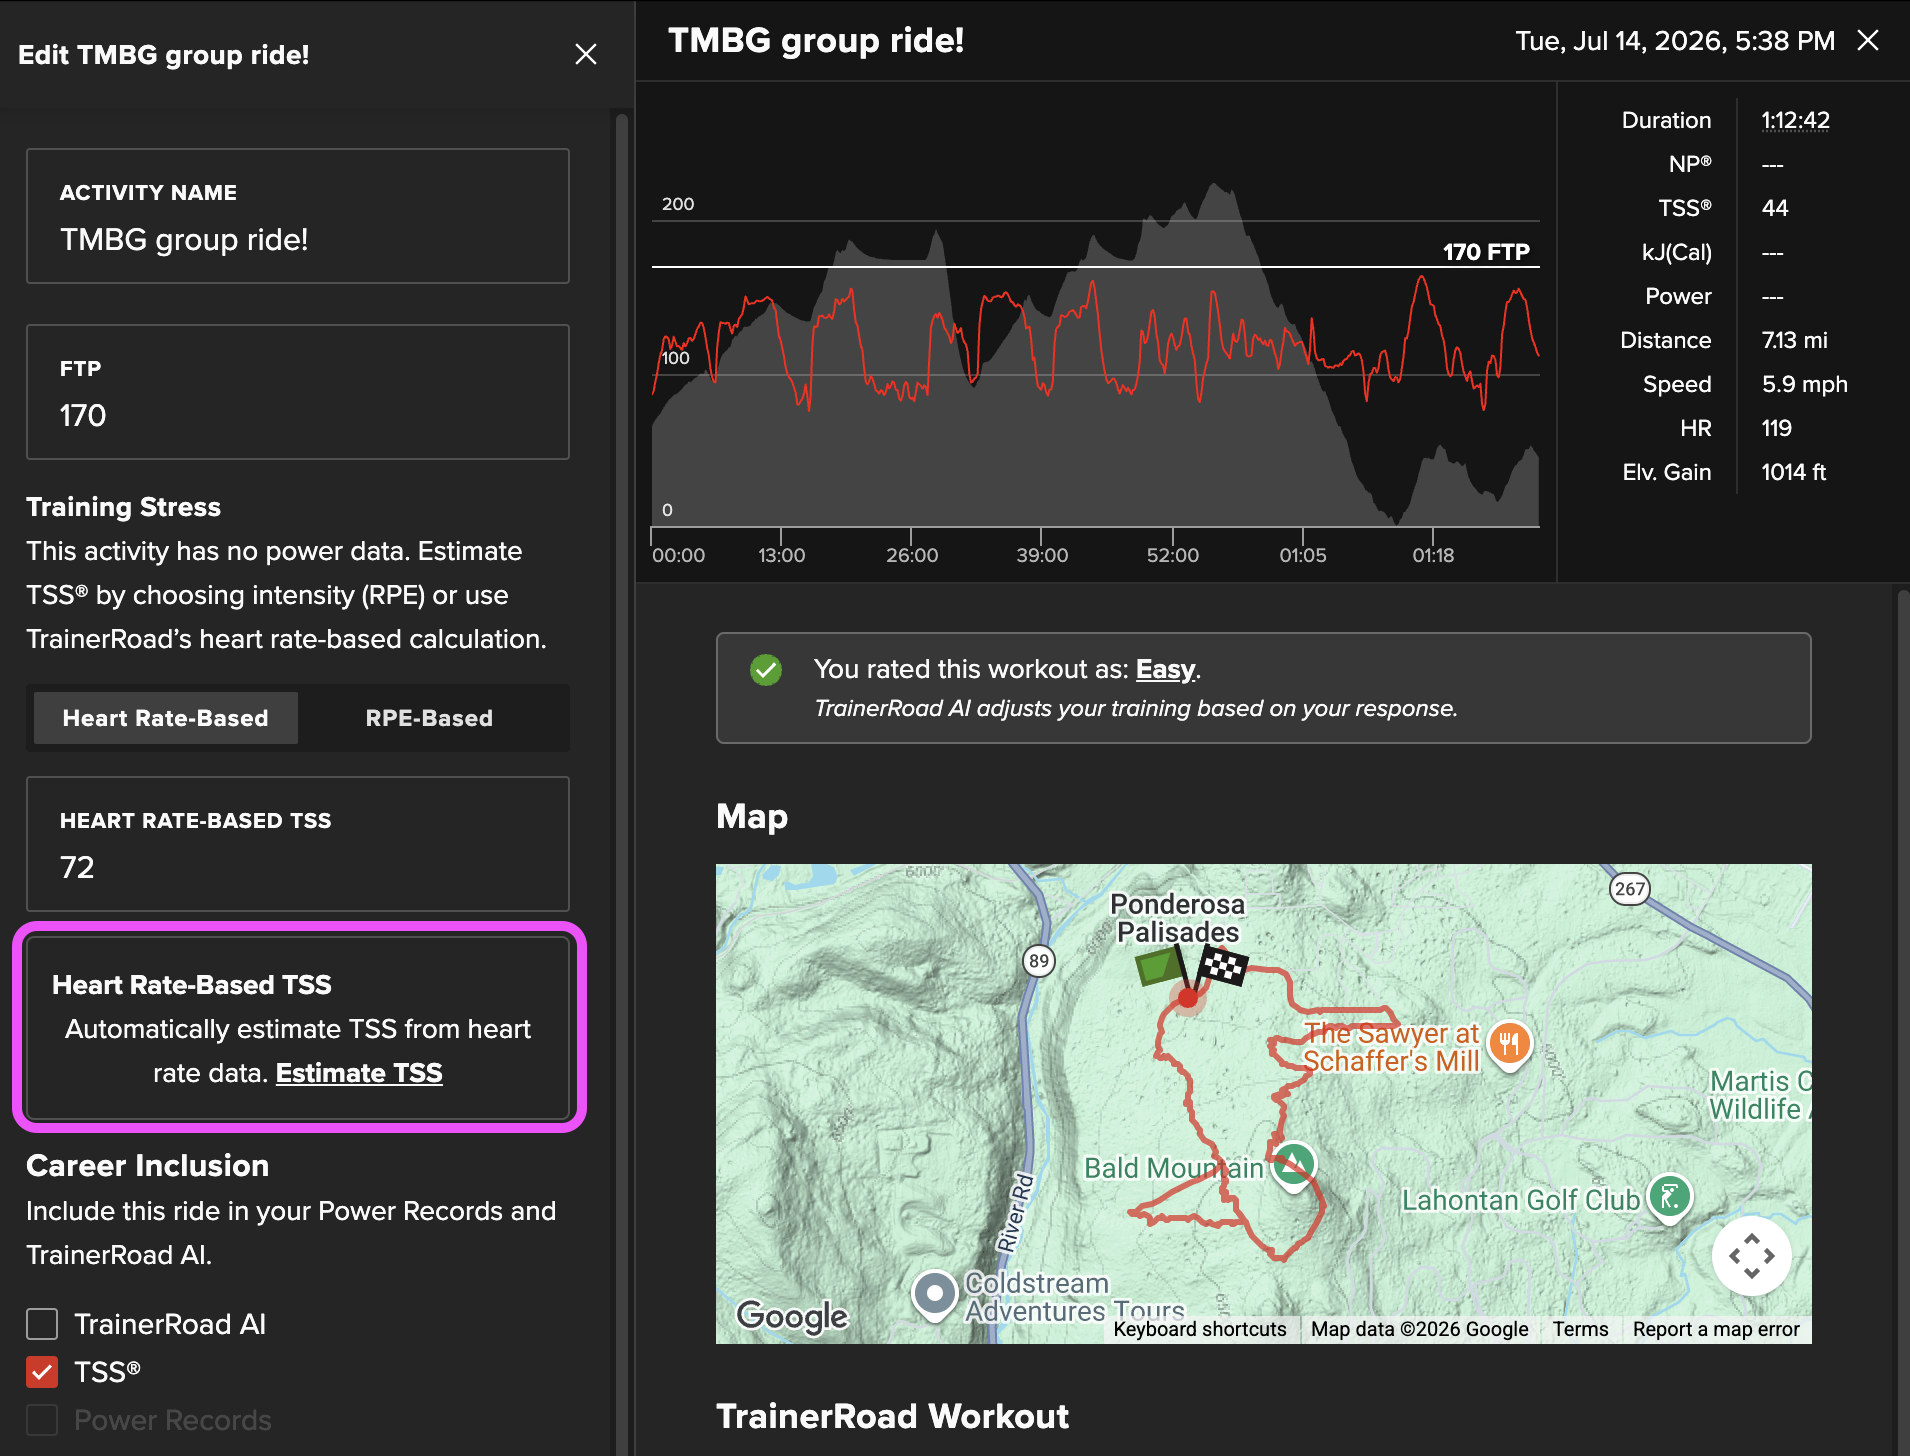Close the Edit TMBG group ride panel
The image size is (1910, 1456).
pos(586,54)
